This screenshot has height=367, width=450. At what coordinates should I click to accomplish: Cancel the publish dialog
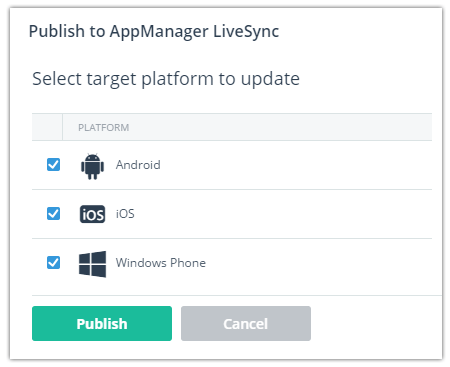point(246,324)
